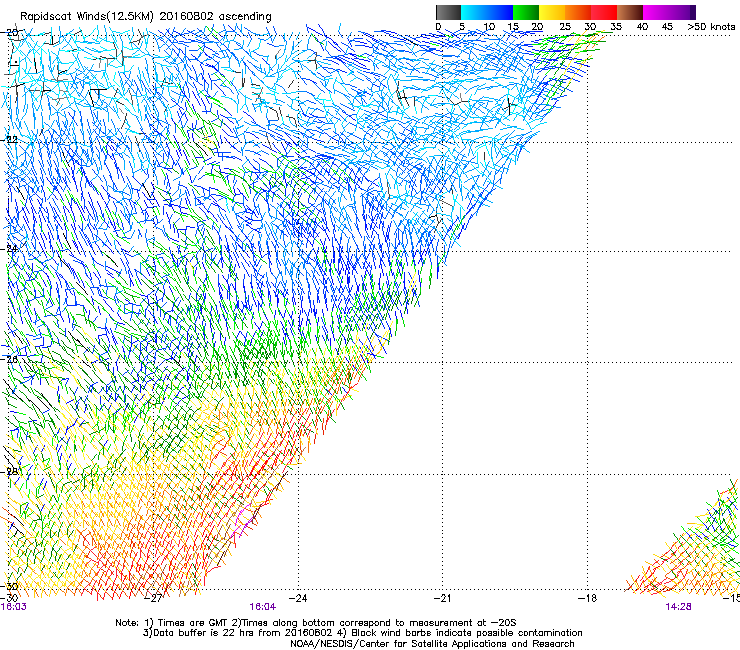Click the title 'Rapidscat Winds(12.5KM) 20160802 ascending'
The height and width of the screenshot is (650, 740).
coord(146,17)
